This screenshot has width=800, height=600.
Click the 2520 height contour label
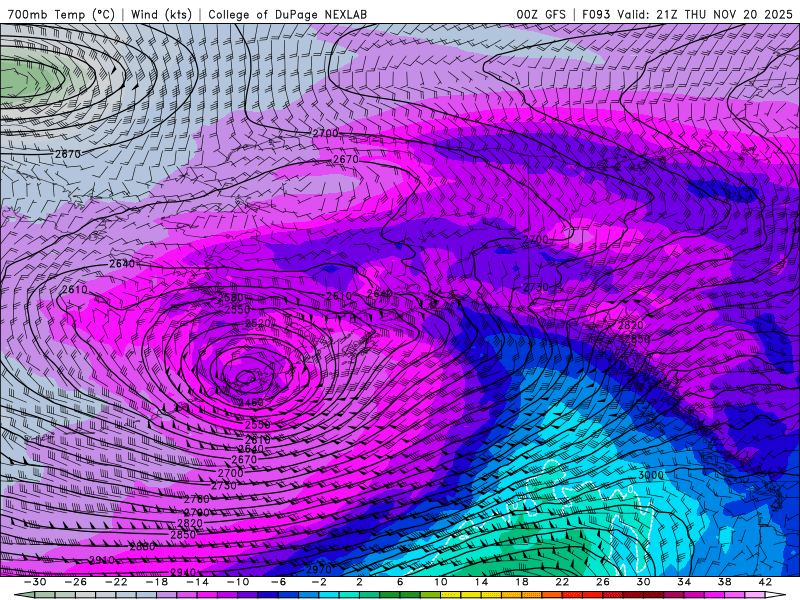tap(258, 323)
